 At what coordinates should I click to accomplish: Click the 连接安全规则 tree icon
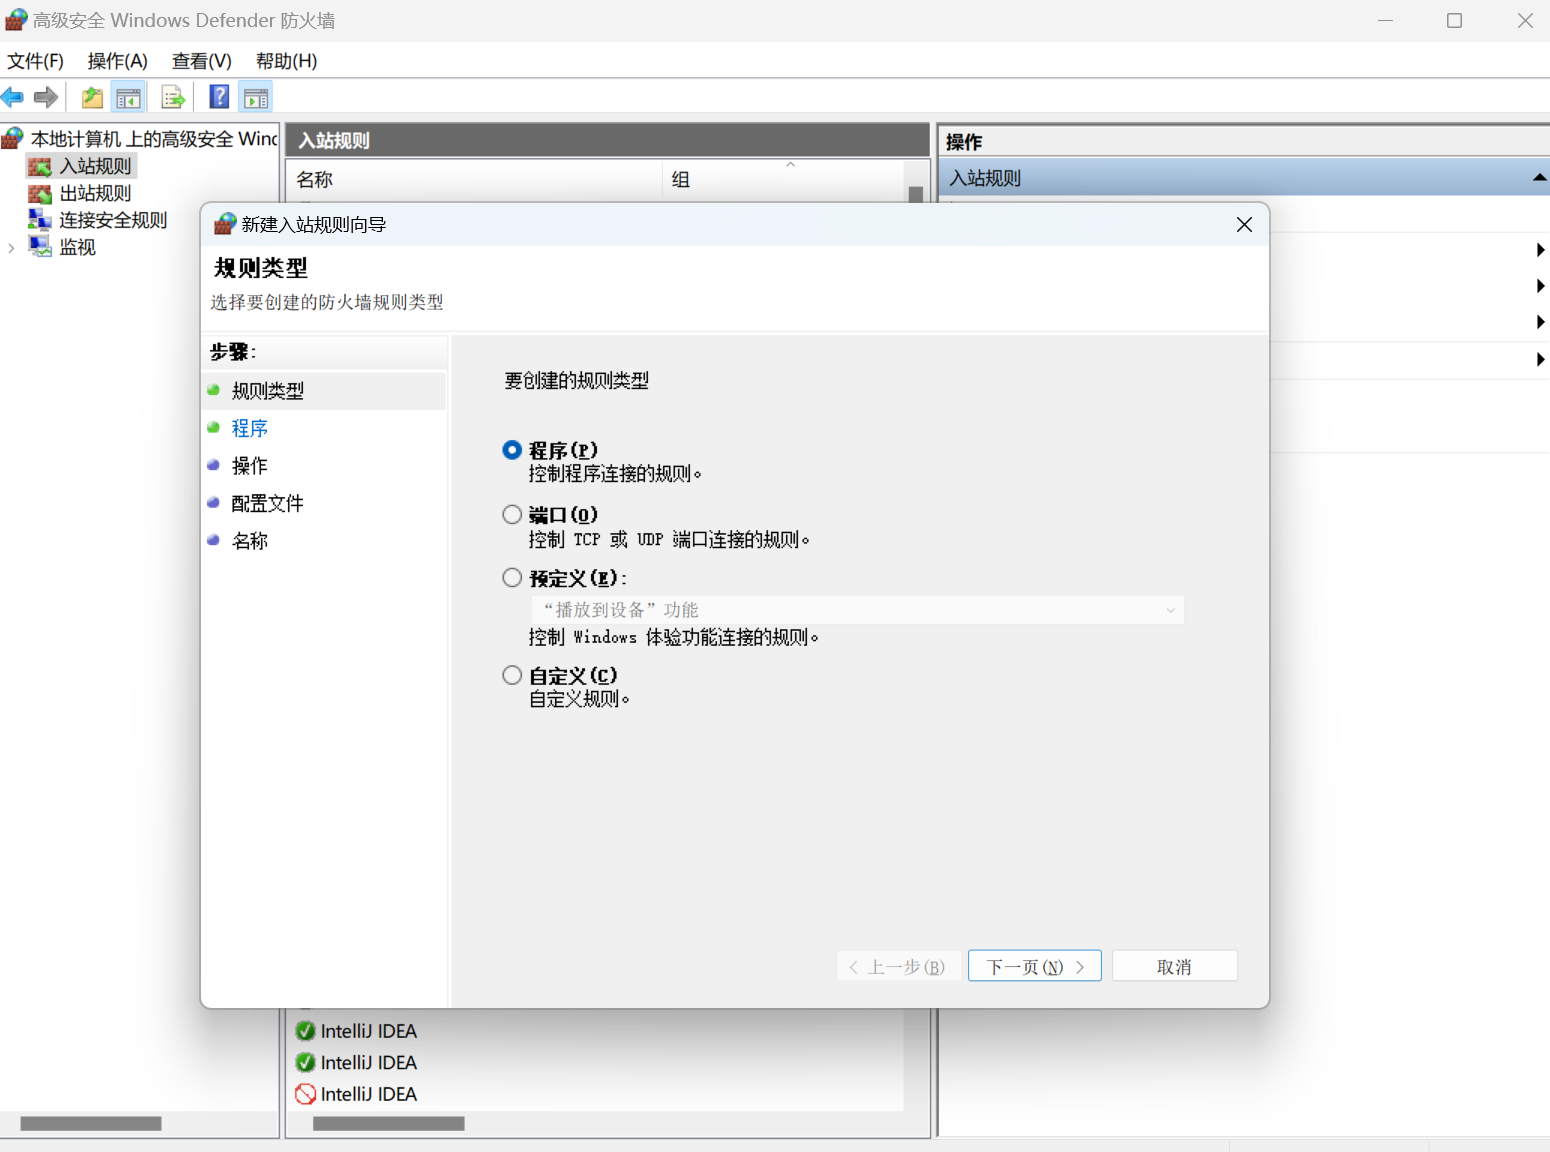tap(40, 220)
